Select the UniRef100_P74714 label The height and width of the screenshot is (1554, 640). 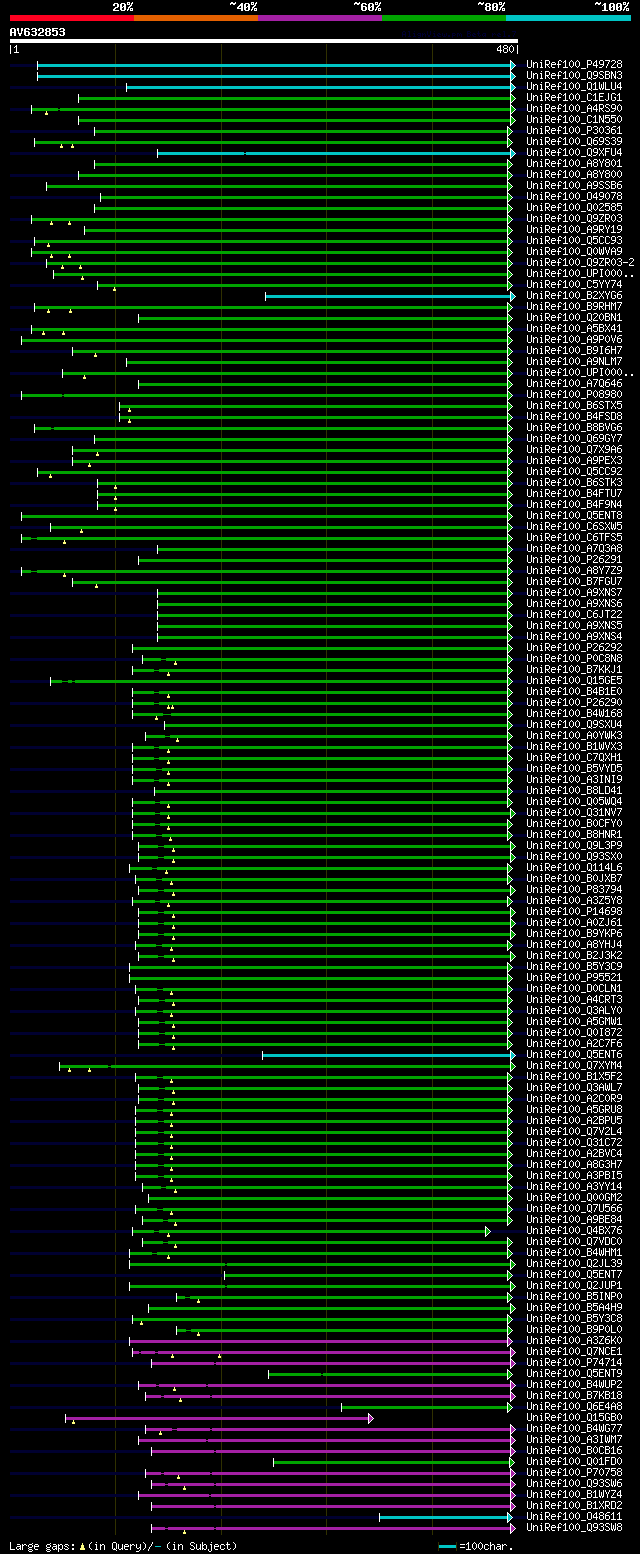(x=574, y=1363)
